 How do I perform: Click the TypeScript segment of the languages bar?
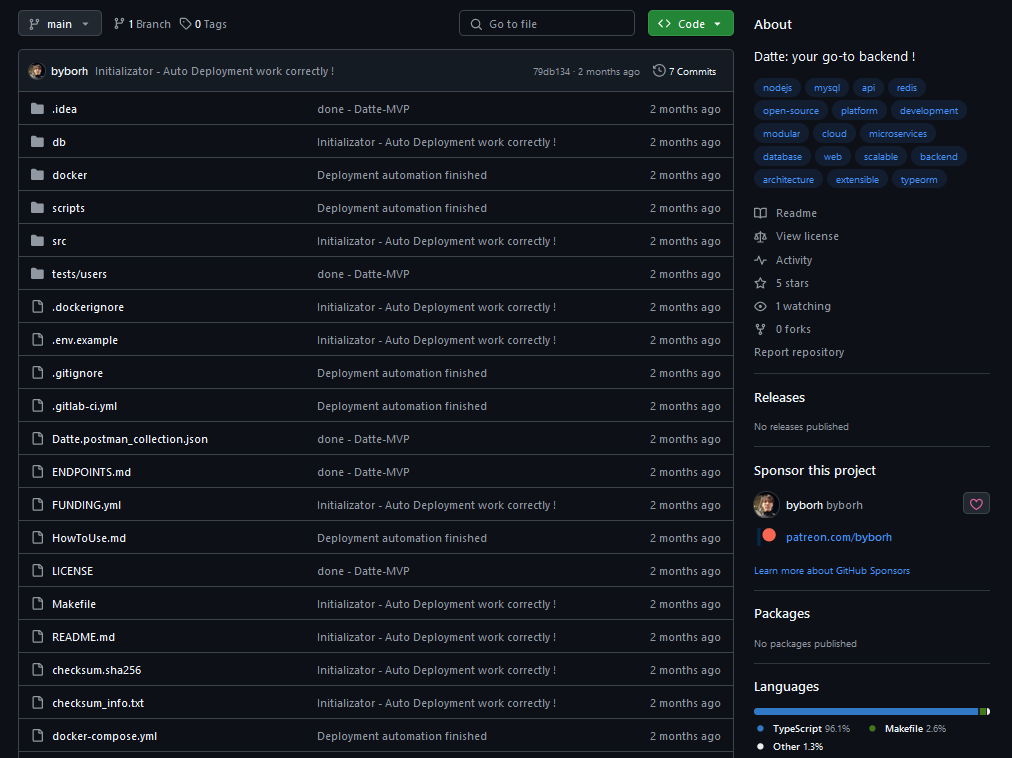(865, 711)
